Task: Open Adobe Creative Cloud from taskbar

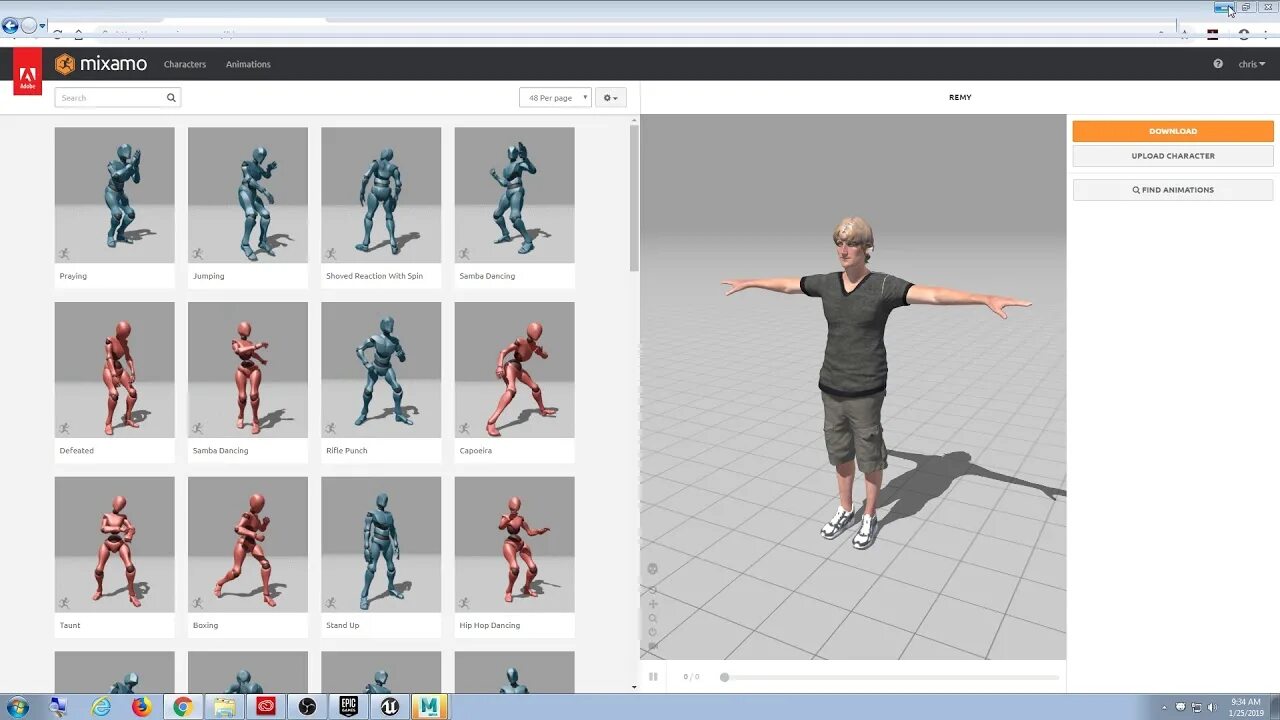Action: pos(266,707)
